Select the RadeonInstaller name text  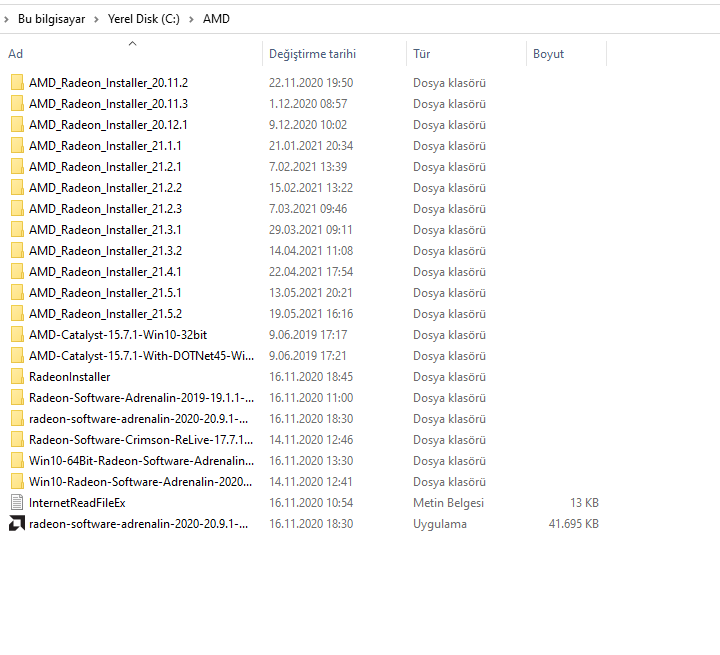point(70,377)
